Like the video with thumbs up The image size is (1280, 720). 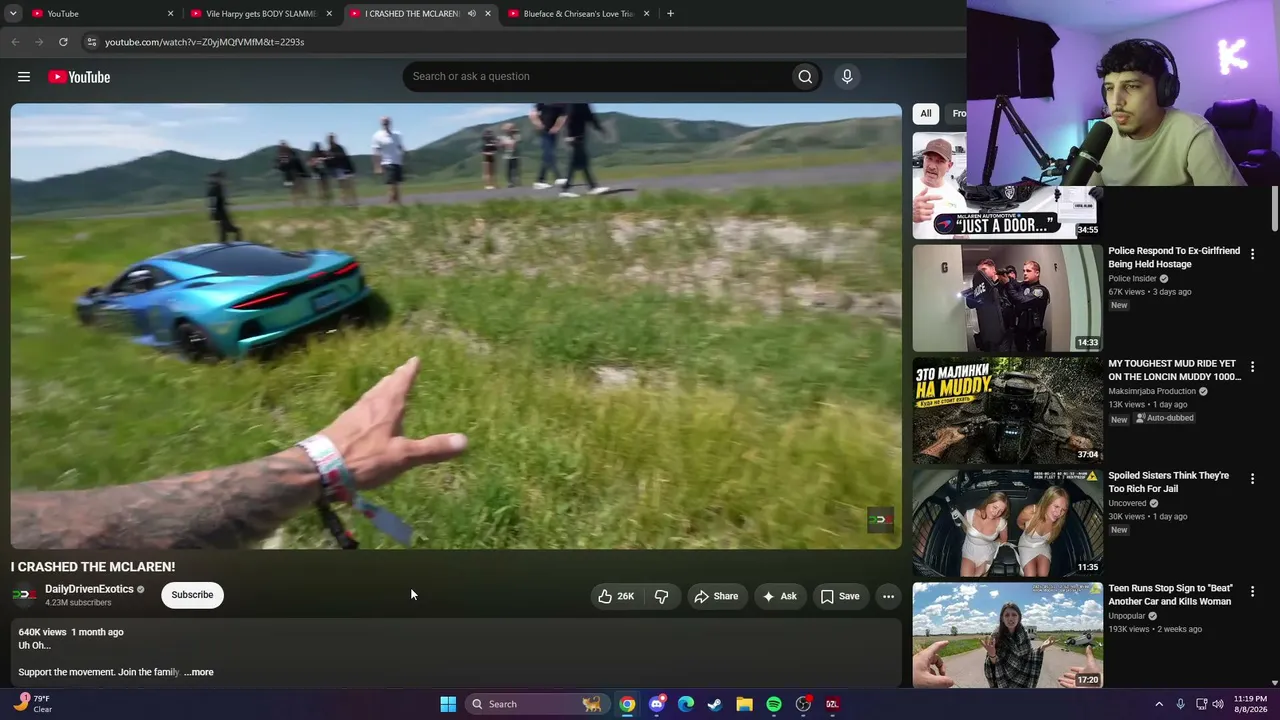(x=616, y=596)
